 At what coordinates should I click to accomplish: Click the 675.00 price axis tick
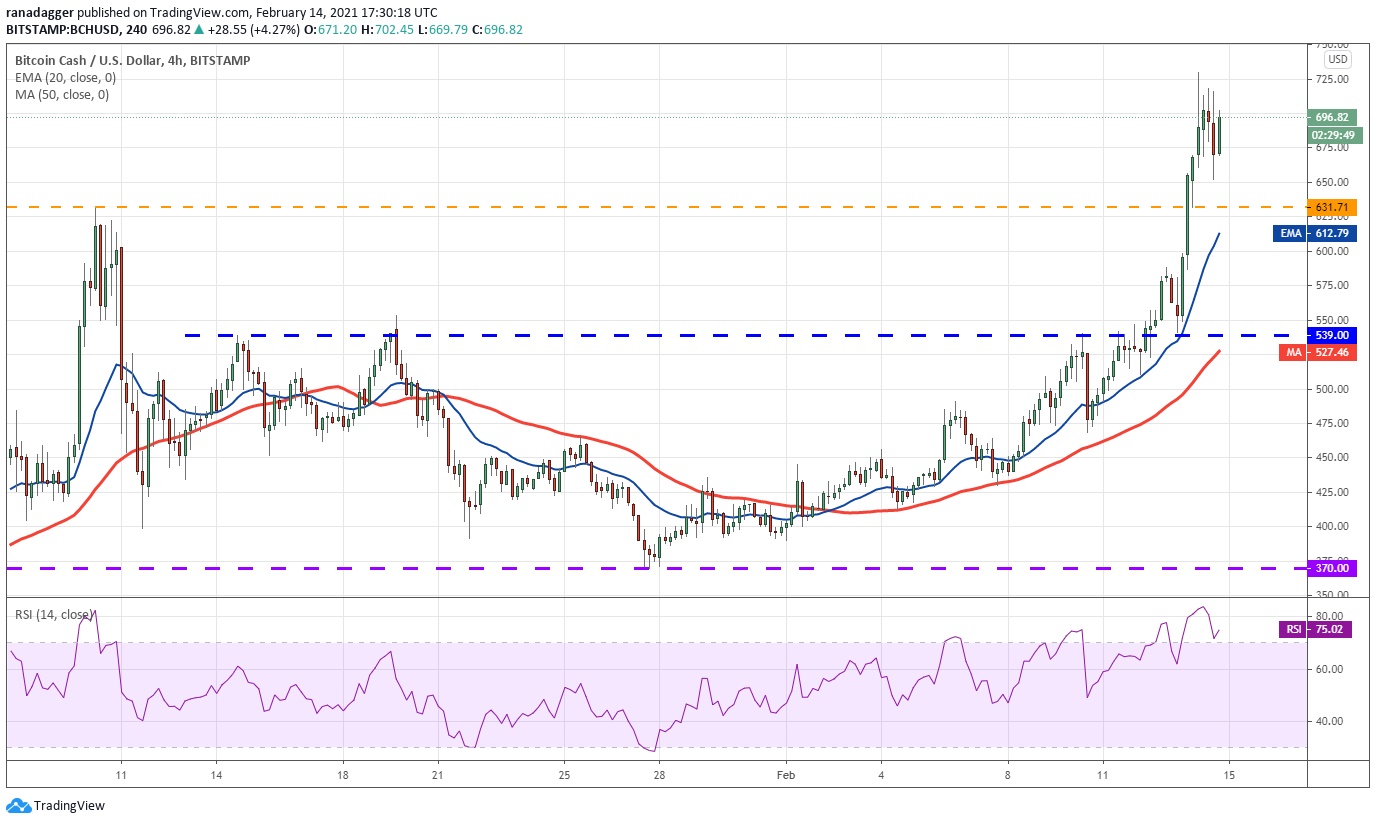[x=1332, y=147]
